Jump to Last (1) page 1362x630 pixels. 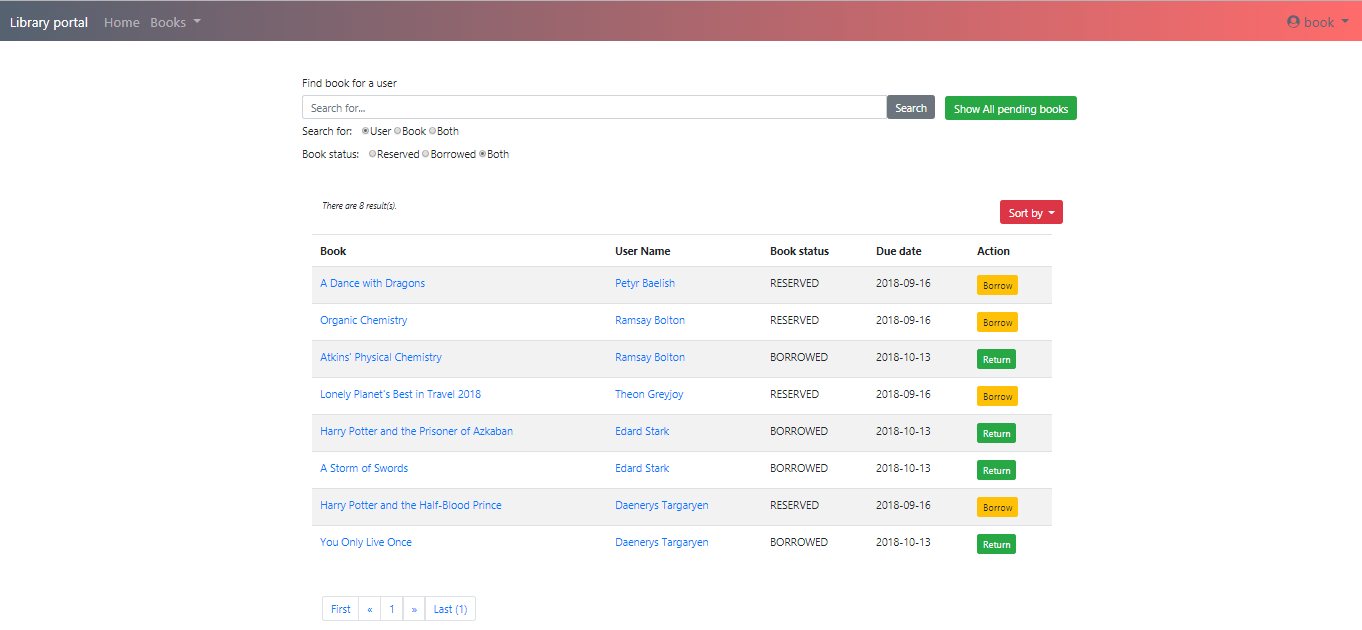click(450, 609)
